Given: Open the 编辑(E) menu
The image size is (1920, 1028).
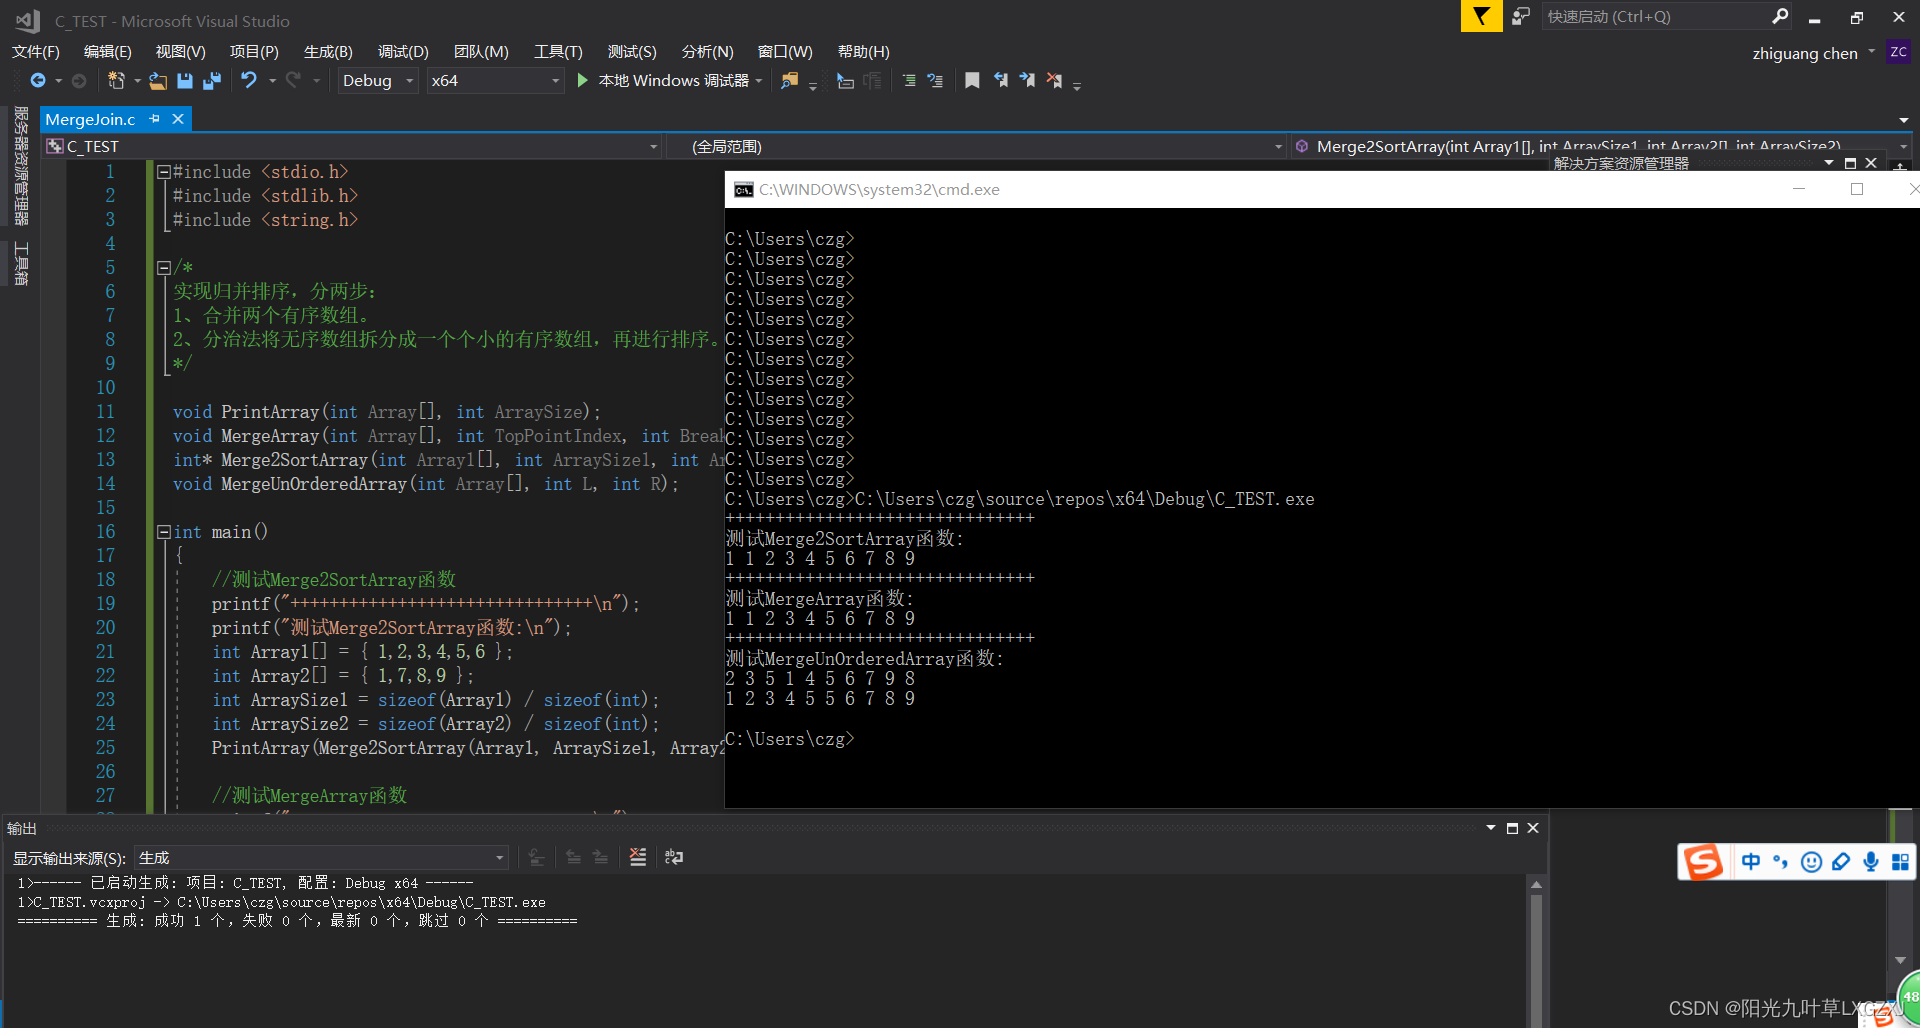Looking at the screenshot, I should [108, 51].
